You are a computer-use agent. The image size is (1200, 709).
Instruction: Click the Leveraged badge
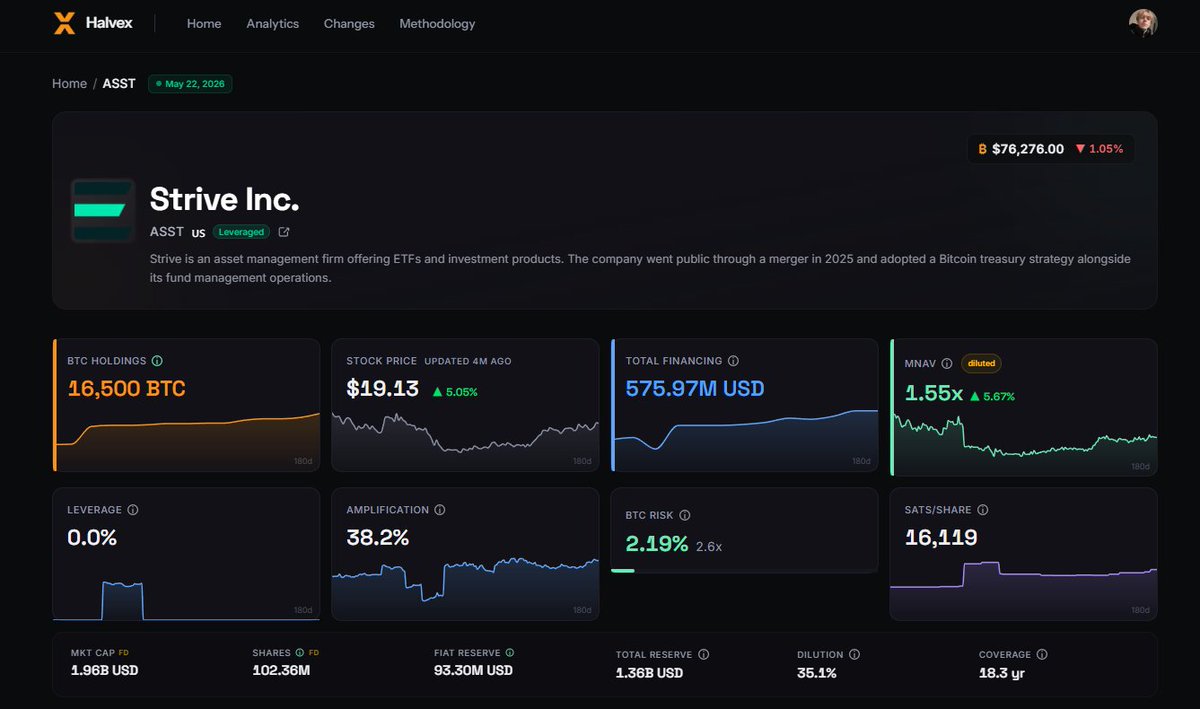[241, 232]
